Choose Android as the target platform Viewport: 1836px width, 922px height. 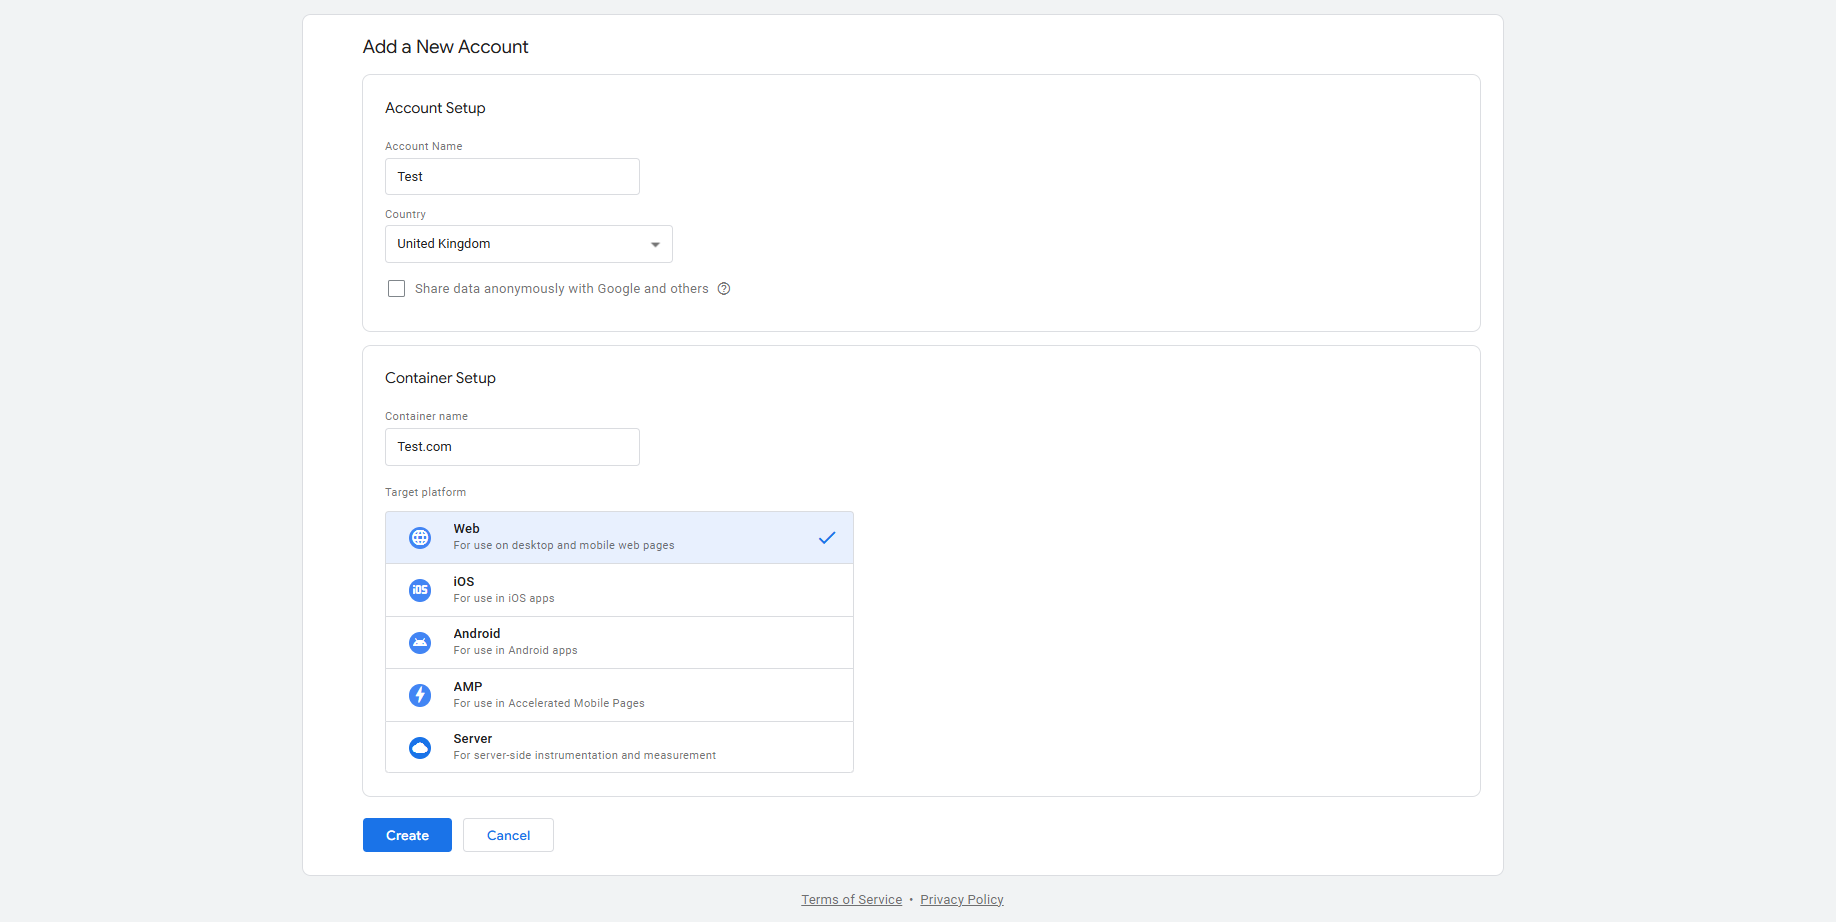(x=620, y=642)
